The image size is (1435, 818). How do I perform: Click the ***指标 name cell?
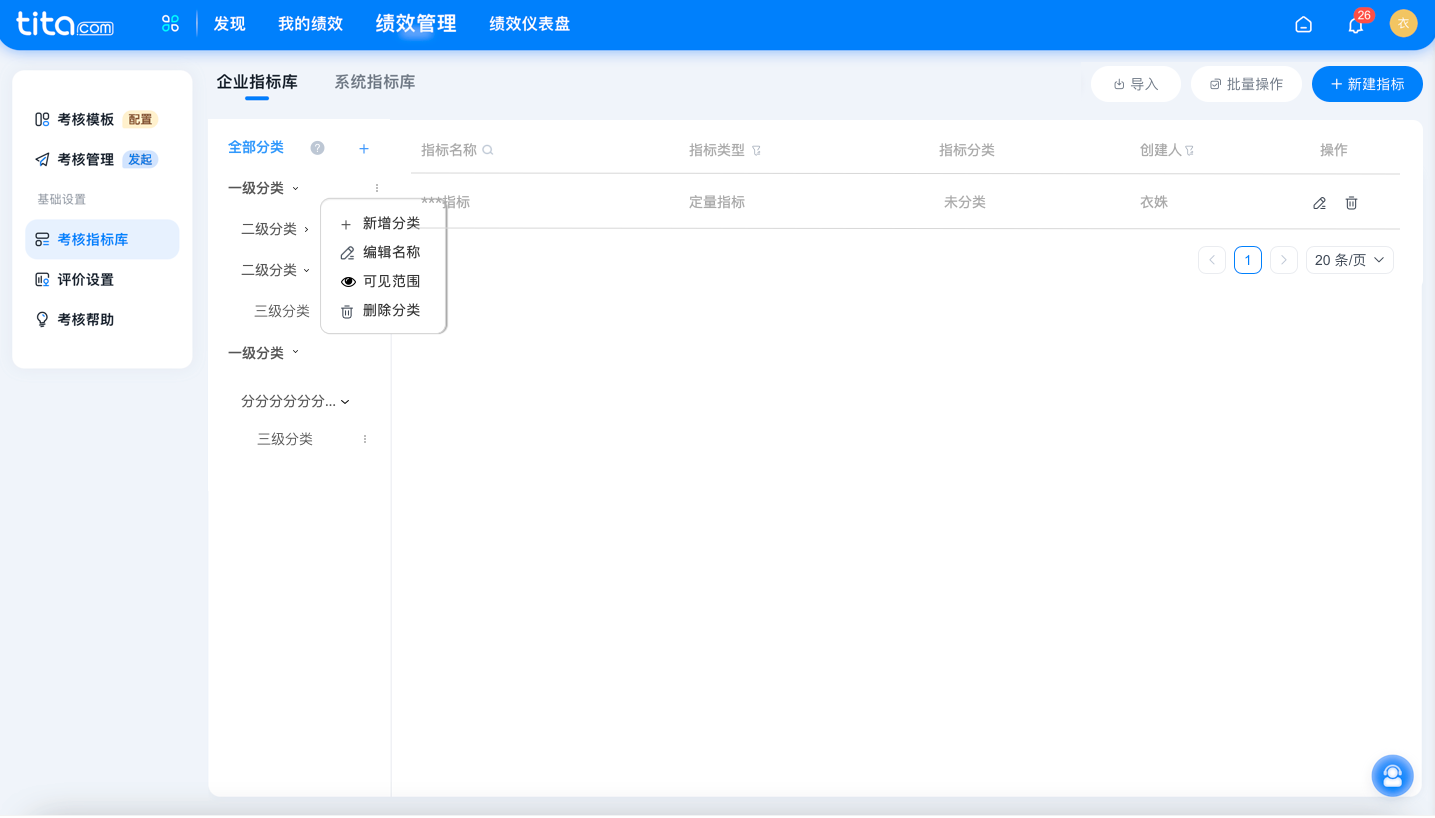click(x=445, y=202)
